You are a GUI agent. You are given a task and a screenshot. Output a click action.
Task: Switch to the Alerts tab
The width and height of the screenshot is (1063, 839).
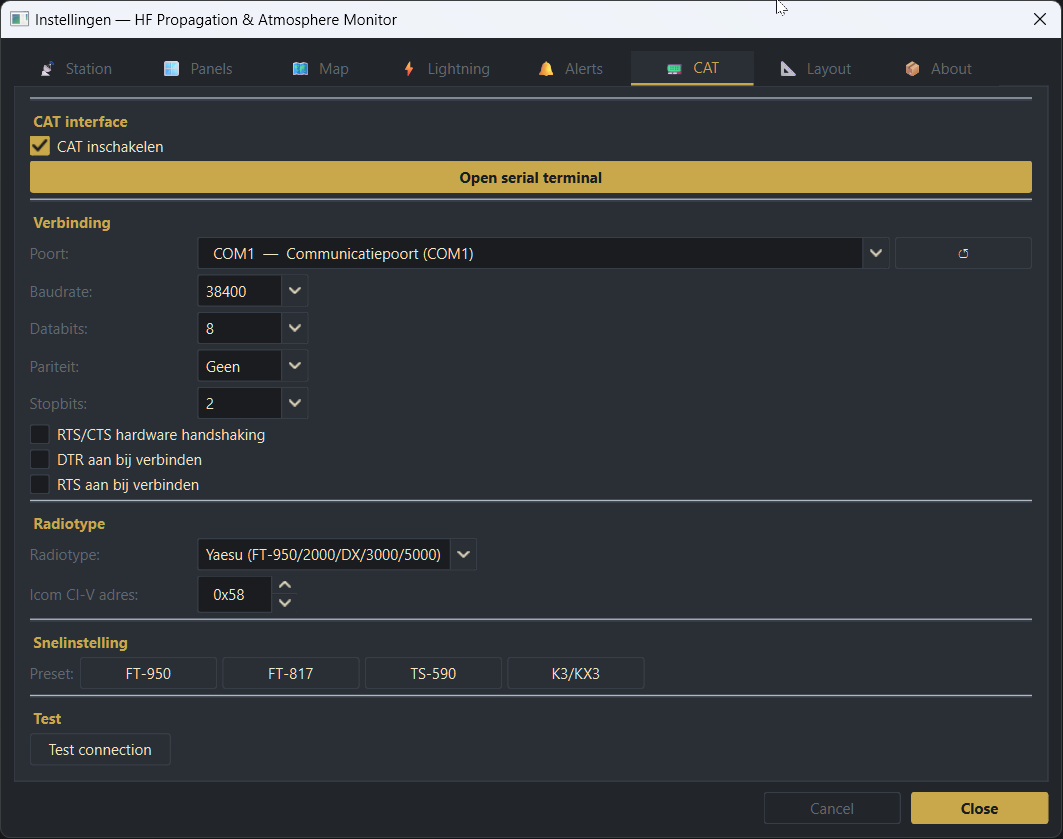point(570,68)
